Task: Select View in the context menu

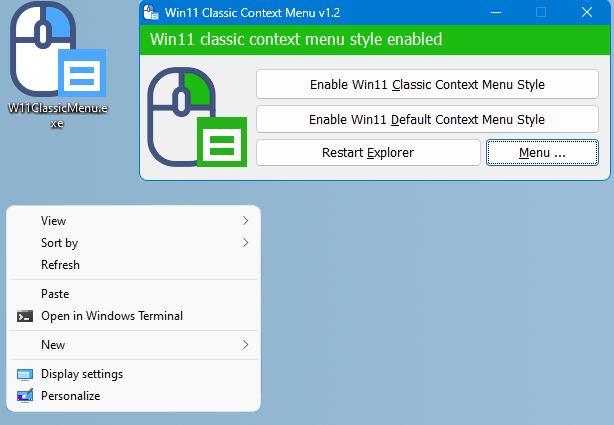Action: (x=134, y=221)
